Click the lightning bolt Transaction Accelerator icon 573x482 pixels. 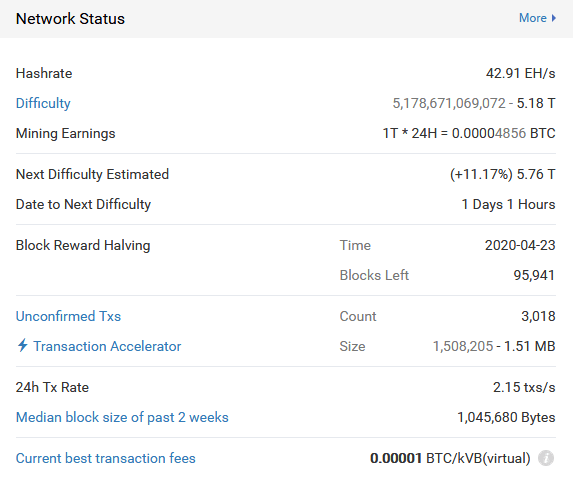pos(23,345)
